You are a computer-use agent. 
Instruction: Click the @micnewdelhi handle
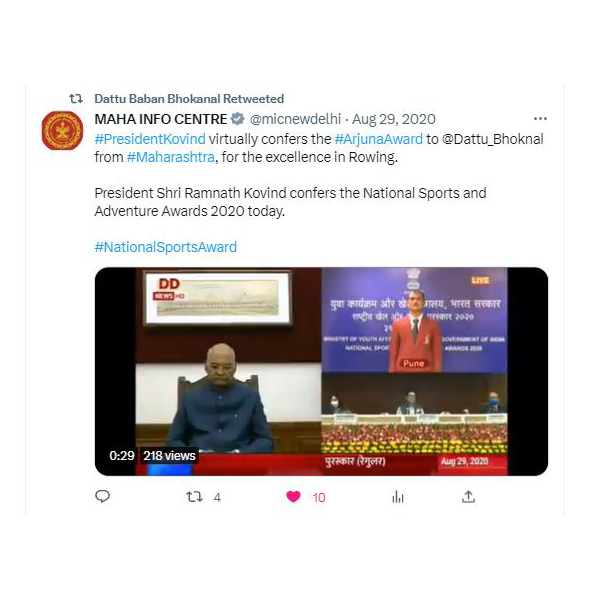[295, 119]
